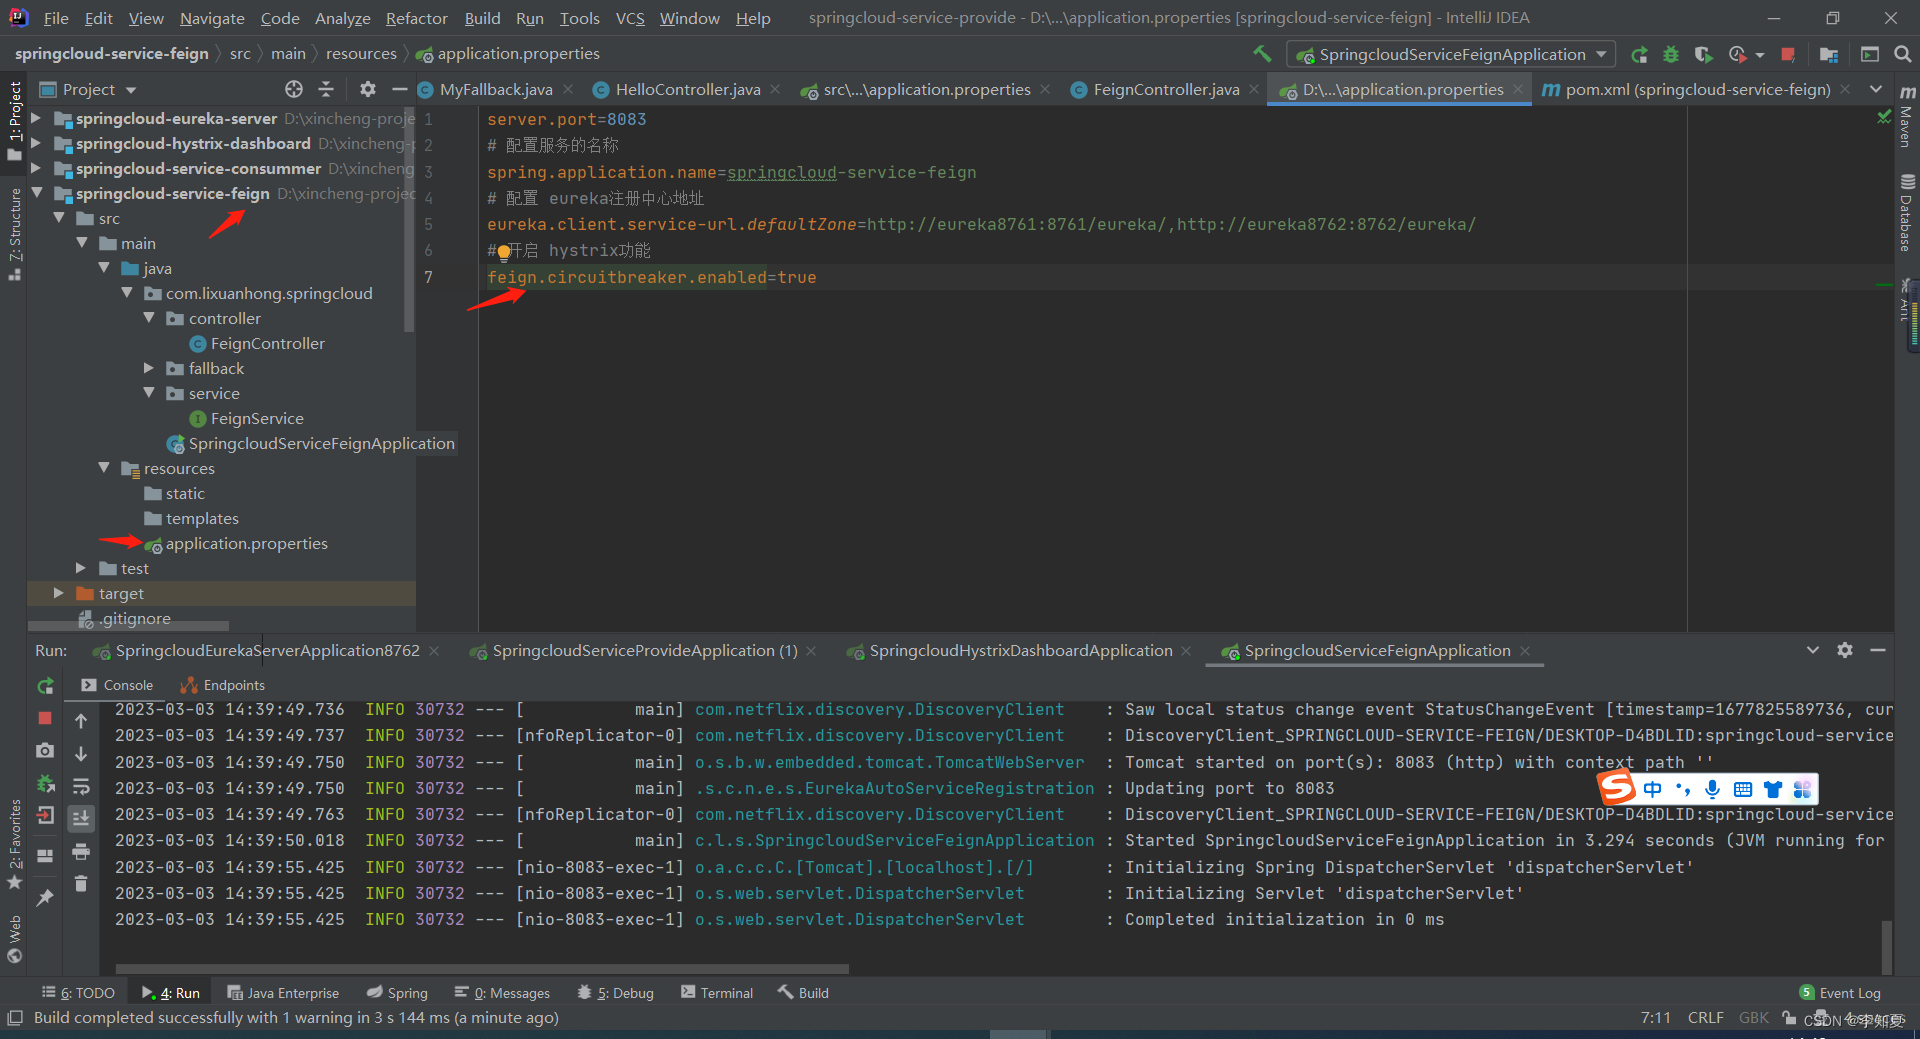
Task: Toggle tool window bars corner icon
Action: pos(14,1017)
